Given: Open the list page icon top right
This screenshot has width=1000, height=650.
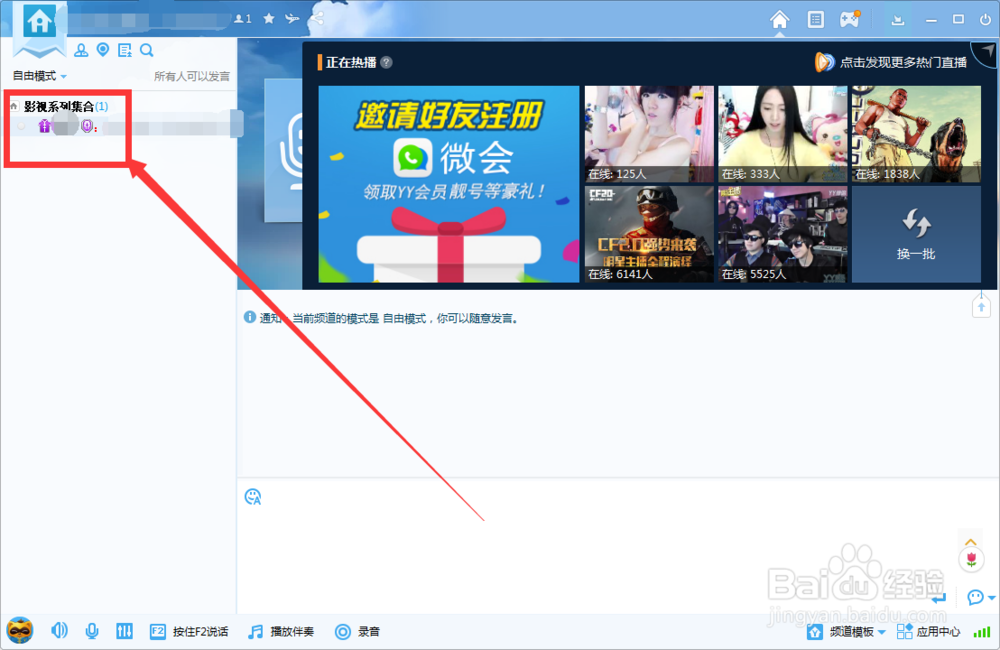Looking at the screenshot, I should coord(815,20).
